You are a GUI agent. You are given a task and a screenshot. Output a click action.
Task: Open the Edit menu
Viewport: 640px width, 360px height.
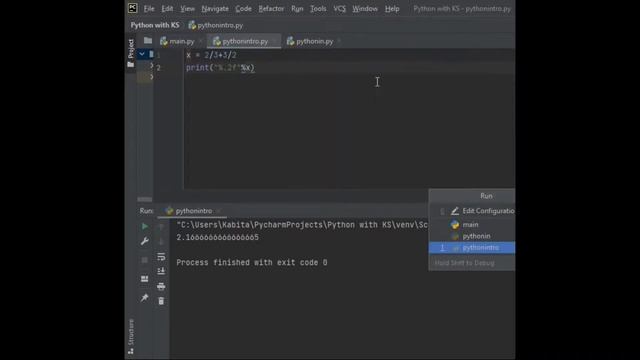167,9
